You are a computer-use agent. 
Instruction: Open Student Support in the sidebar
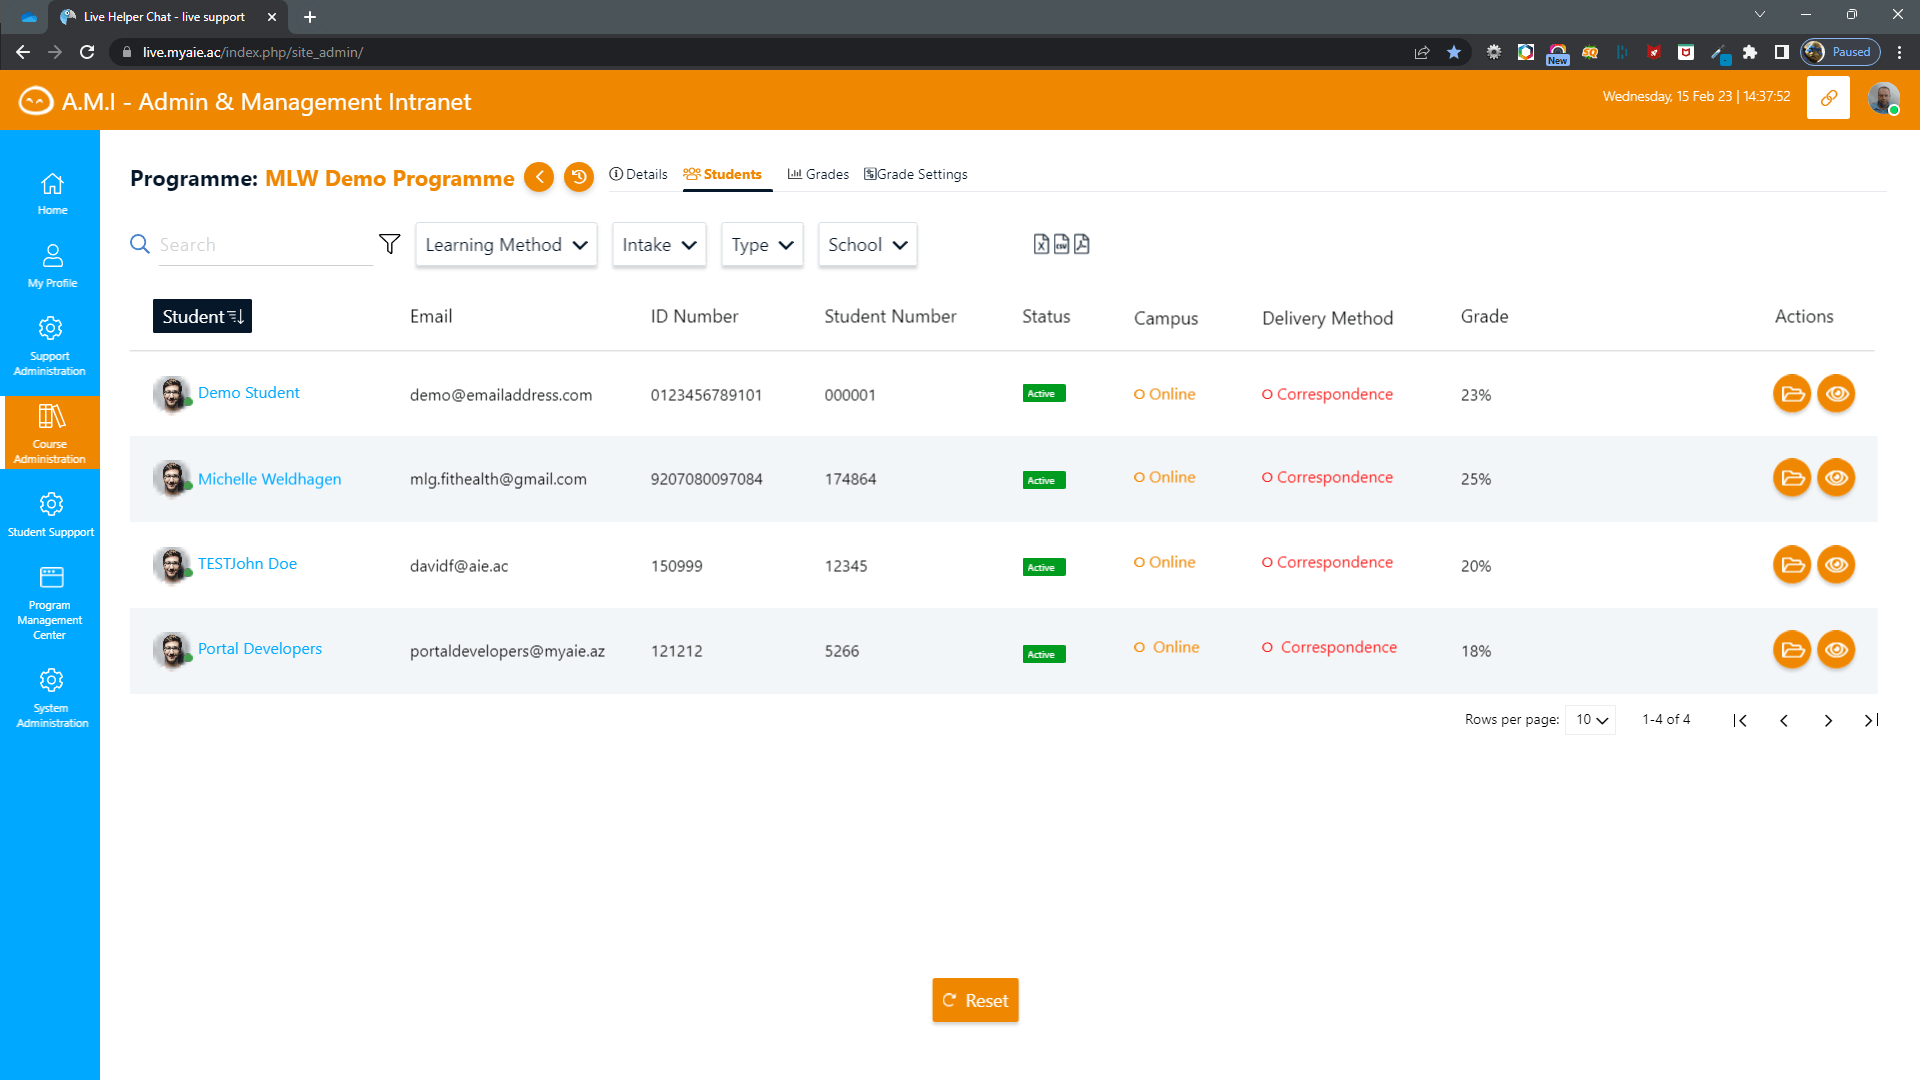(x=51, y=514)
